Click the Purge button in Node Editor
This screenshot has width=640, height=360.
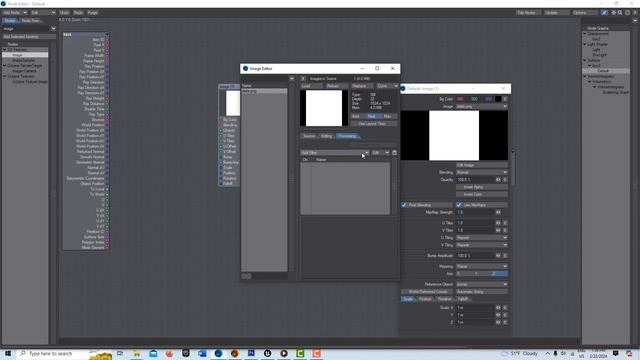point(93,13)
